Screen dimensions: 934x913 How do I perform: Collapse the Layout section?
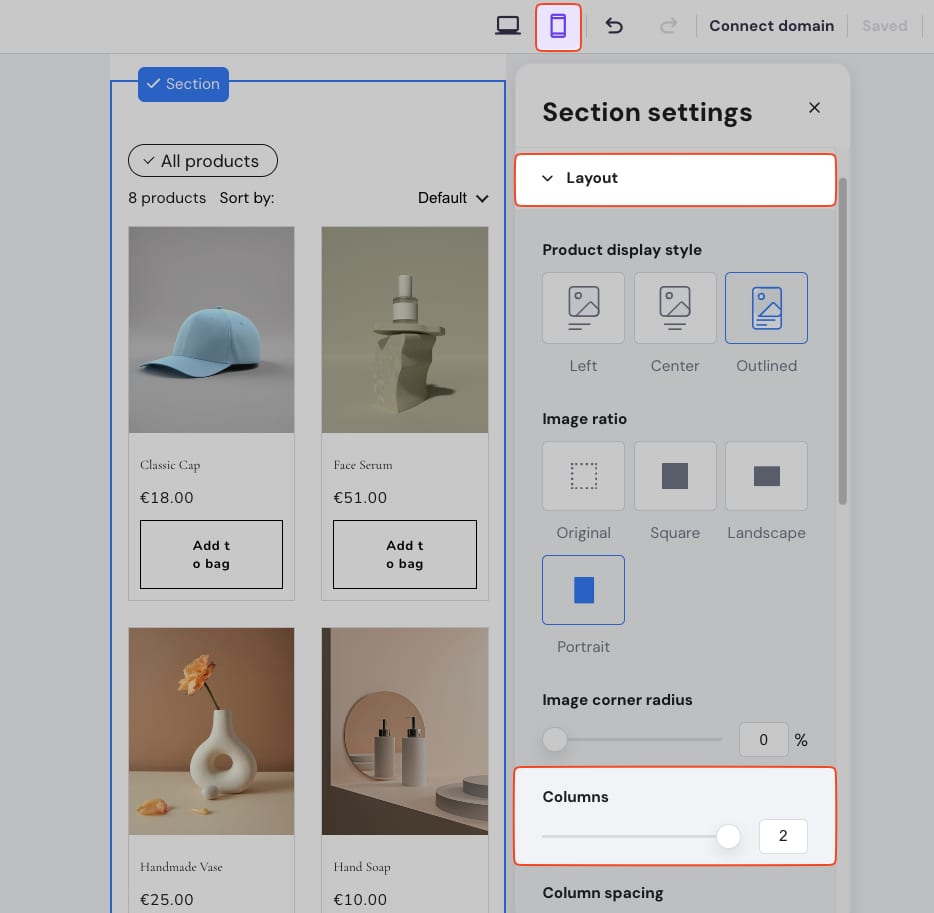click(x=675, y=179)
